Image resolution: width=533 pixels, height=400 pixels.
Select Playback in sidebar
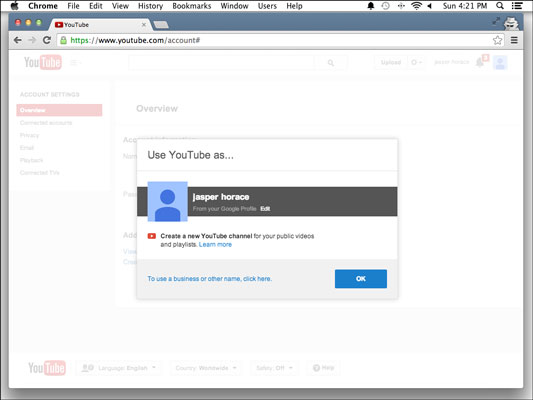(x=31, y=160)
